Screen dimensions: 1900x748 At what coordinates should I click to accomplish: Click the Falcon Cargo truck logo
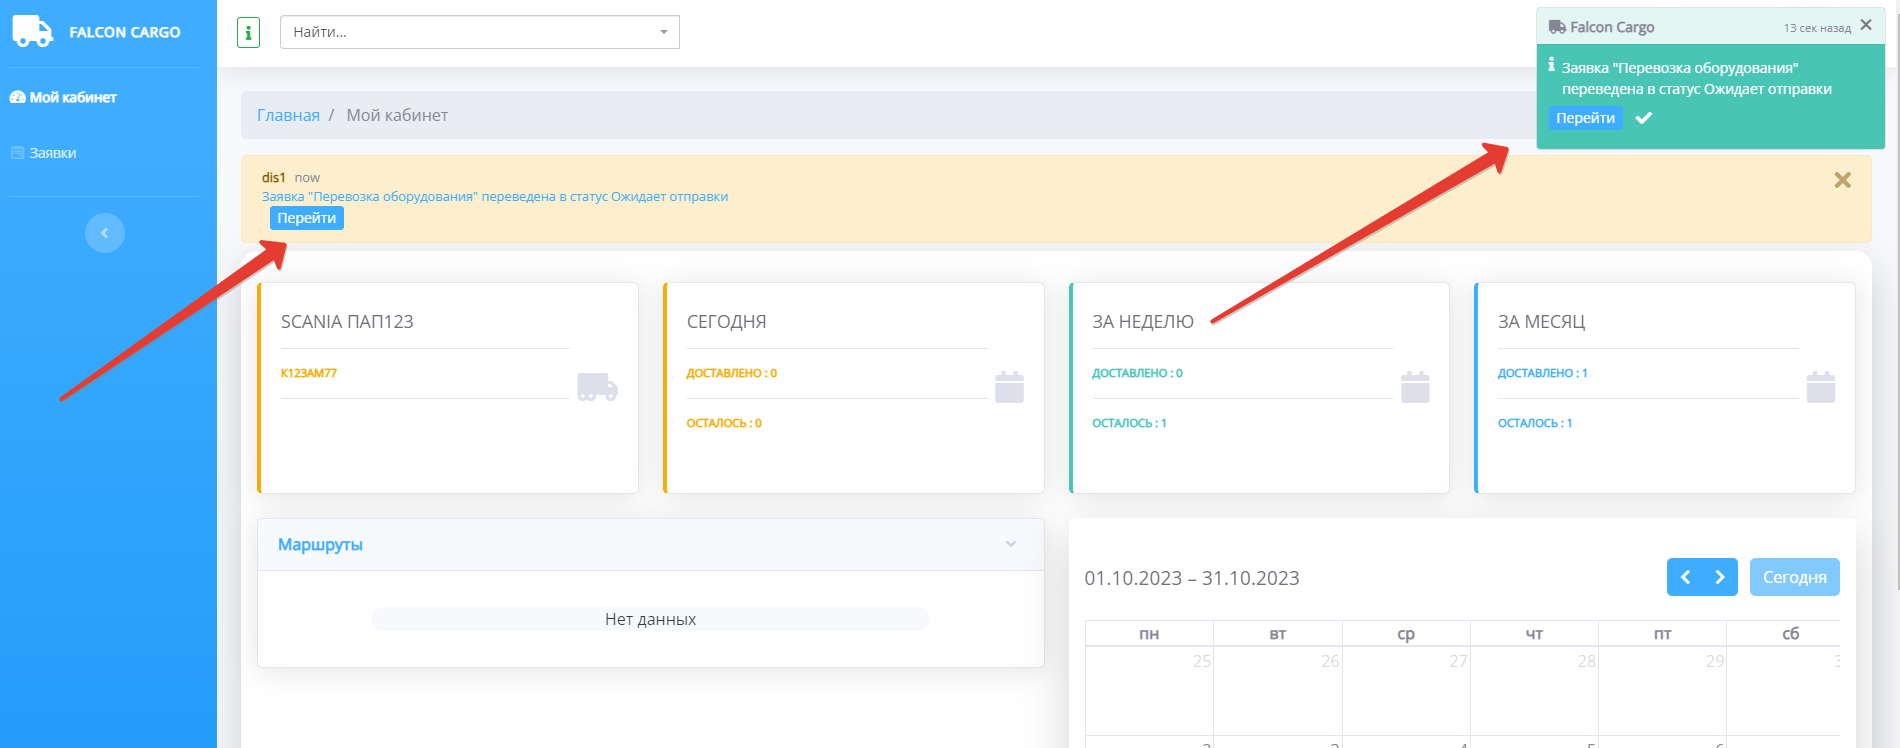(32, 31)
